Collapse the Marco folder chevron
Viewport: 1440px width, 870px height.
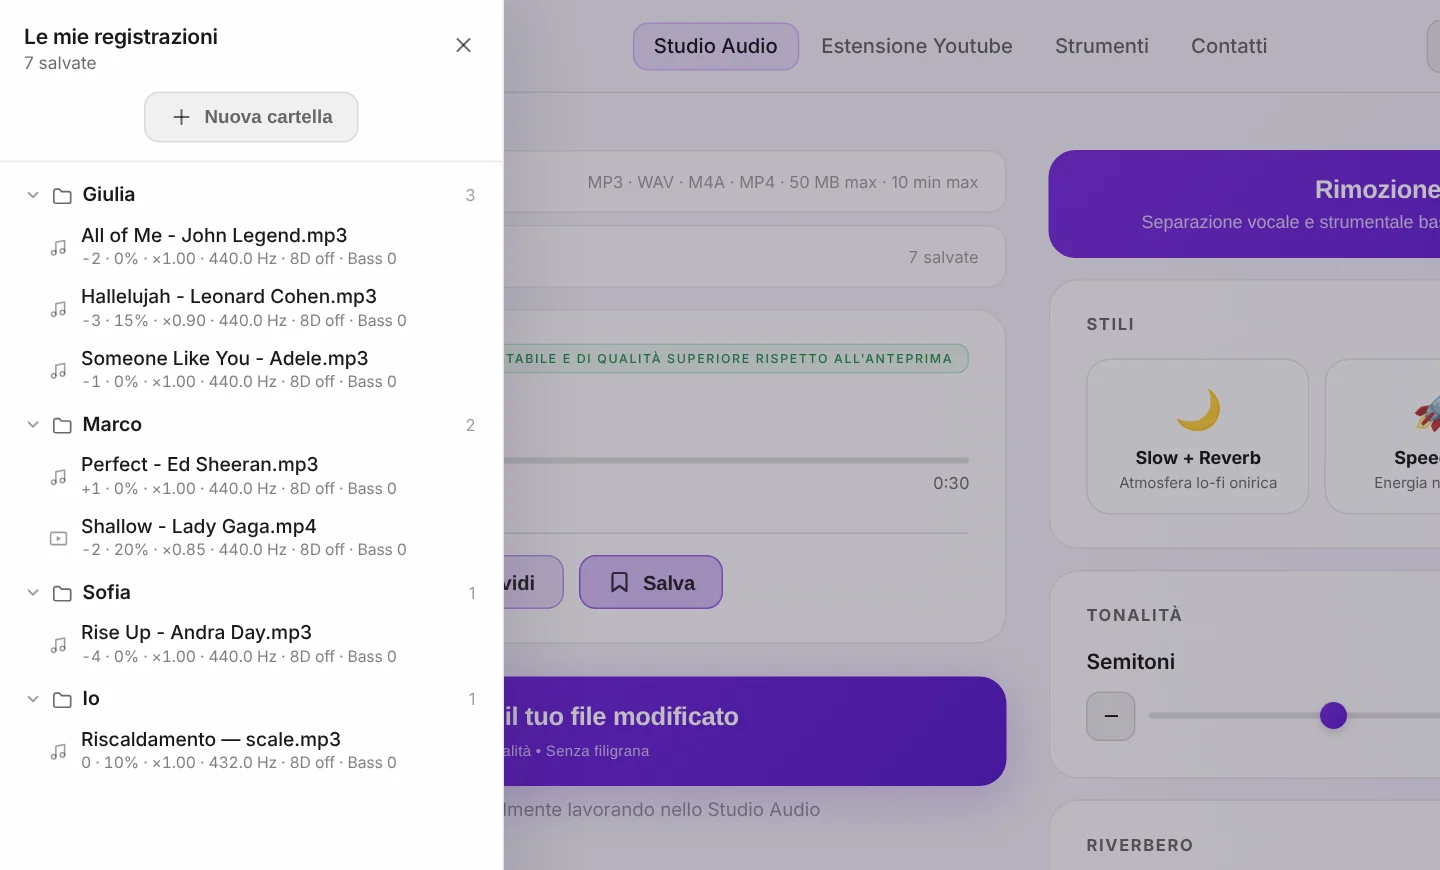click(x=33, y=425)
